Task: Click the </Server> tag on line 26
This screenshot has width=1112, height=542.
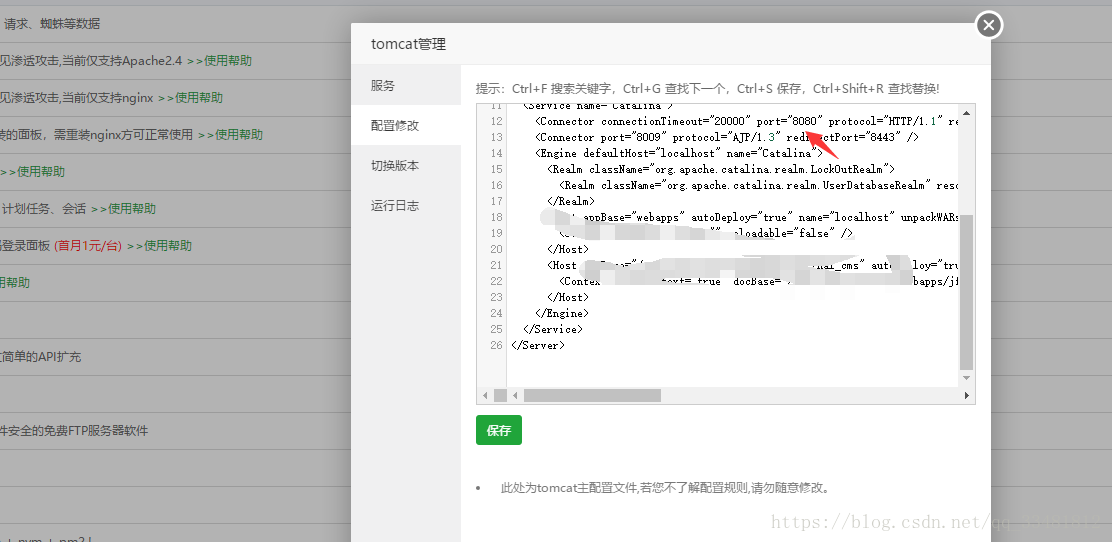Action: [x=538, y=345]
